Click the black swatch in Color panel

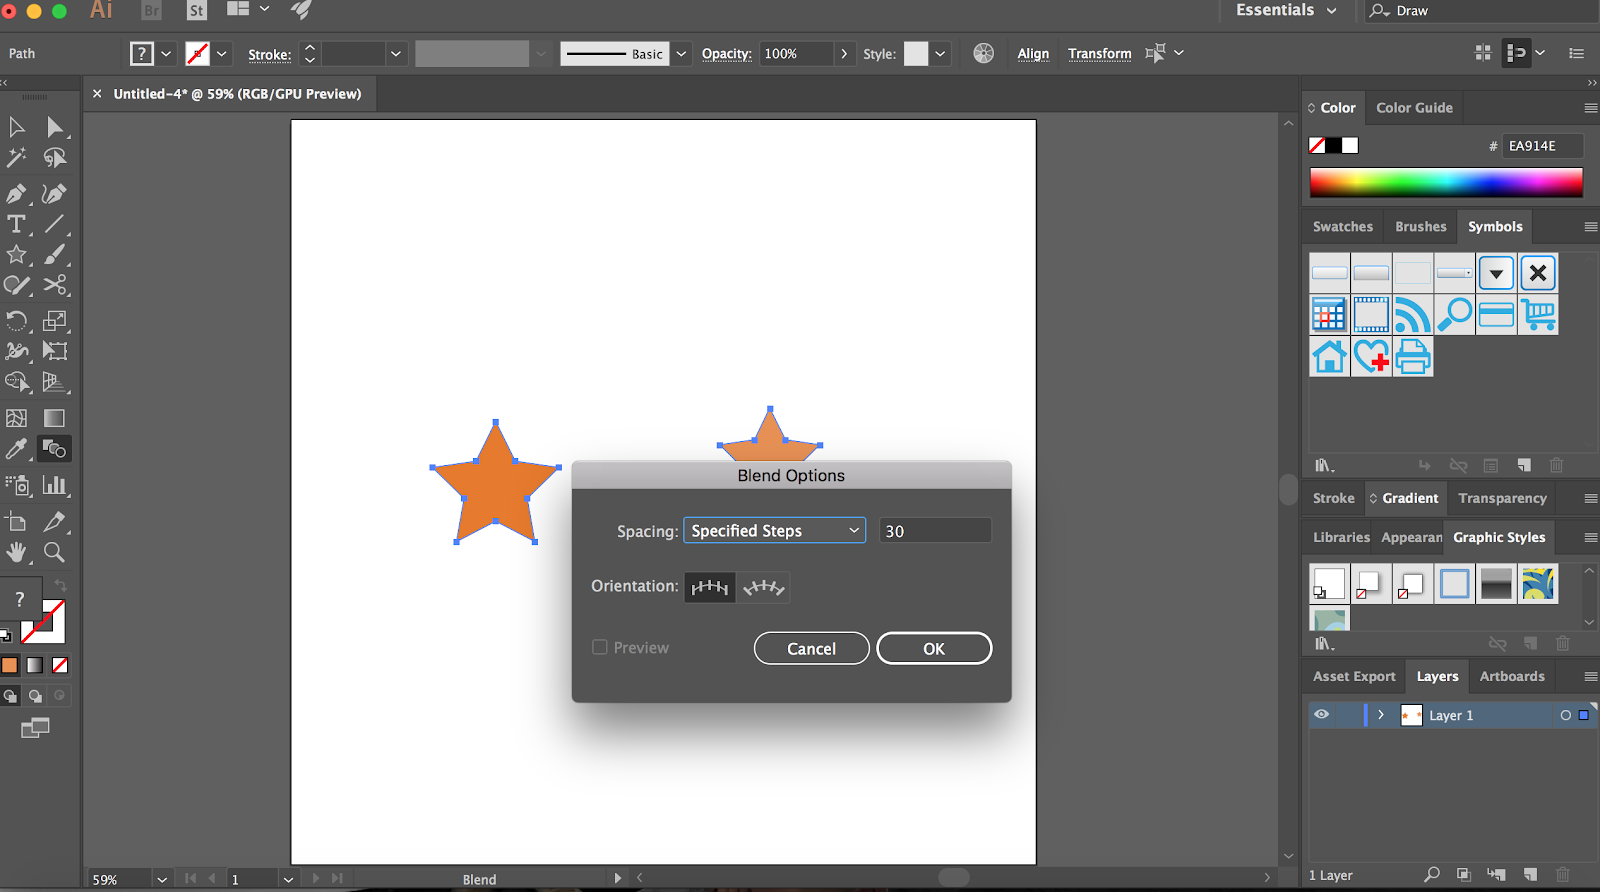pyautogui.click(x=1334, y=146)
